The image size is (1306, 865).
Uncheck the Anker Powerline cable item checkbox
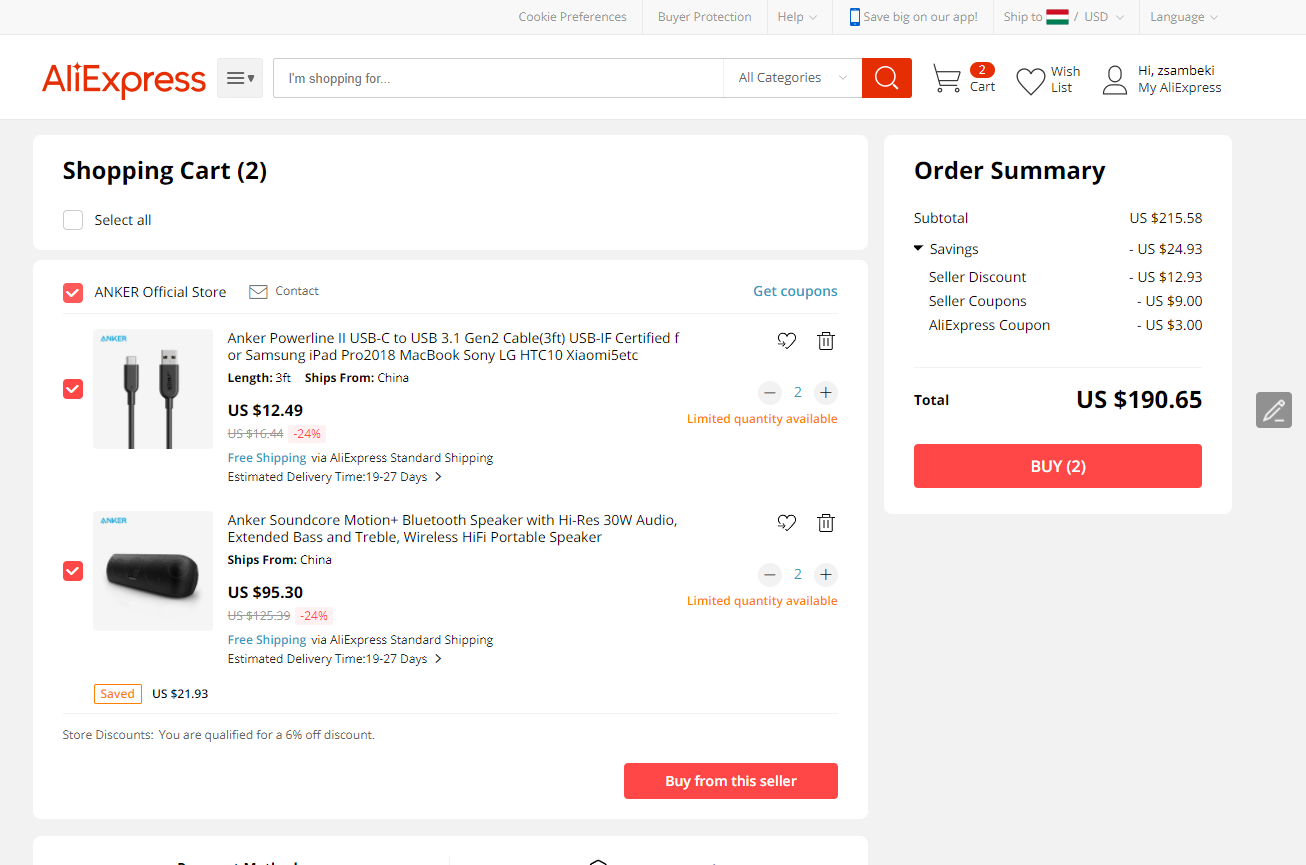73,389
